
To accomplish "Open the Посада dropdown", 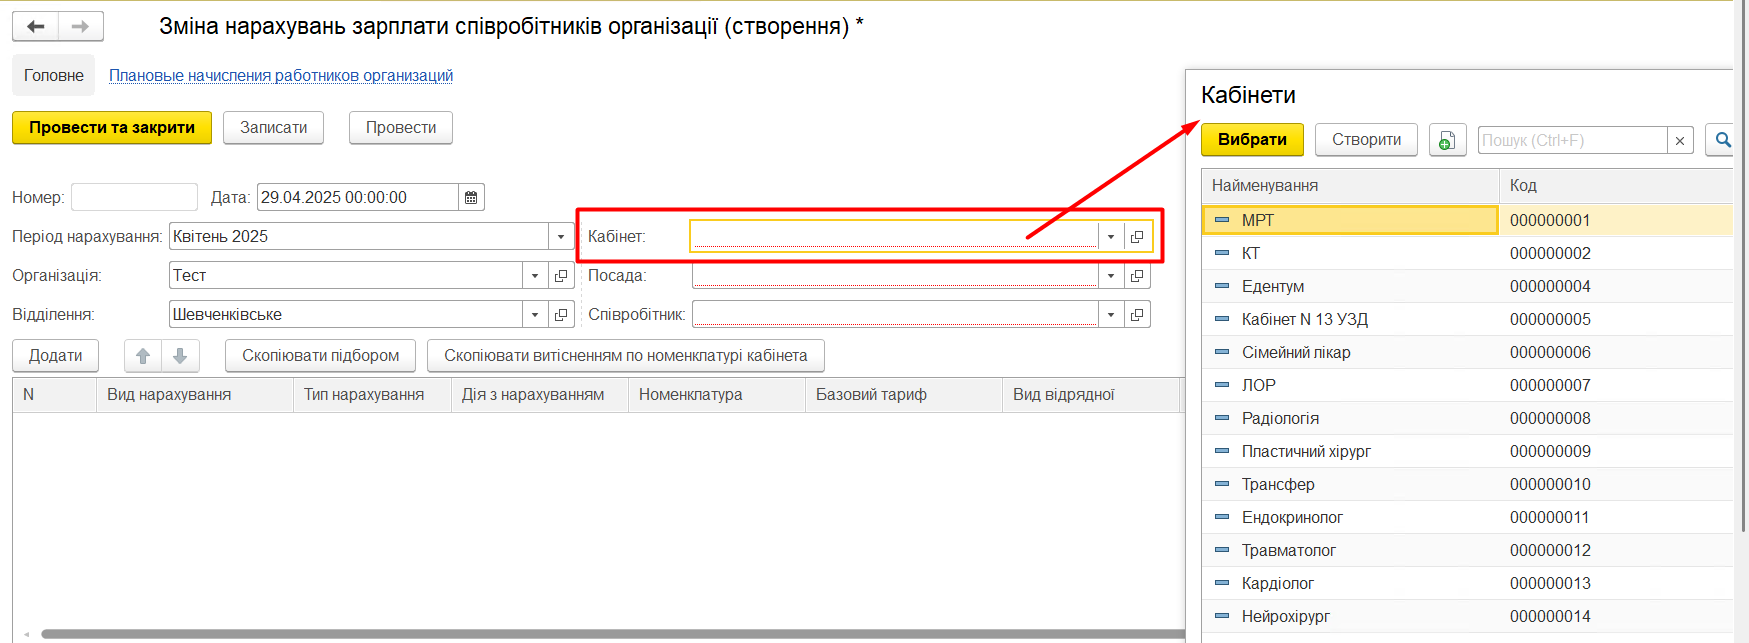I will [1111, 276].
